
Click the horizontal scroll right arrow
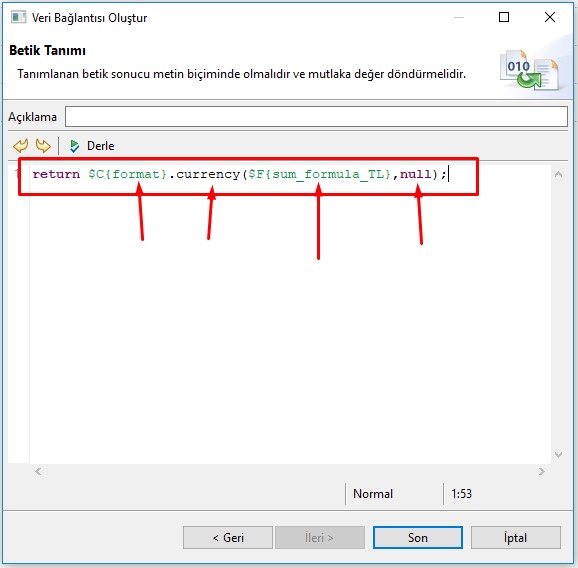542,471
